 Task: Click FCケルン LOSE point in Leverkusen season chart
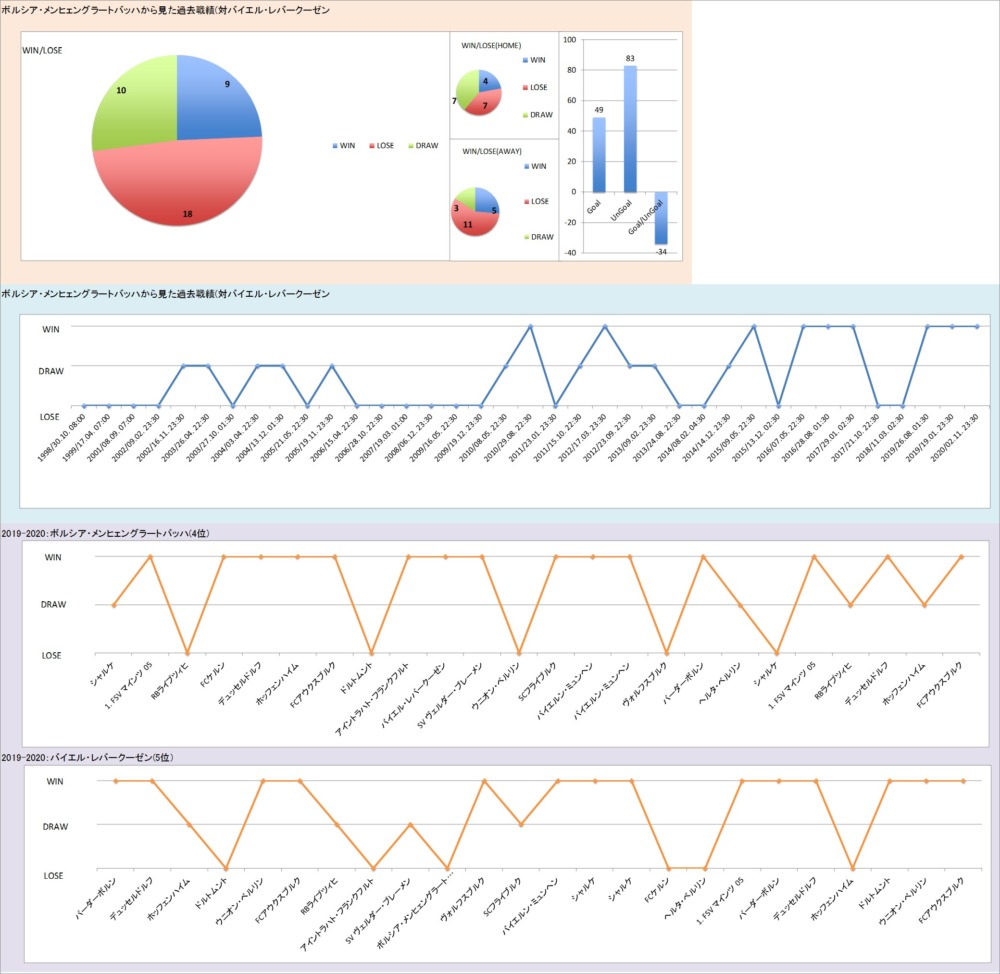click(668, 868)
